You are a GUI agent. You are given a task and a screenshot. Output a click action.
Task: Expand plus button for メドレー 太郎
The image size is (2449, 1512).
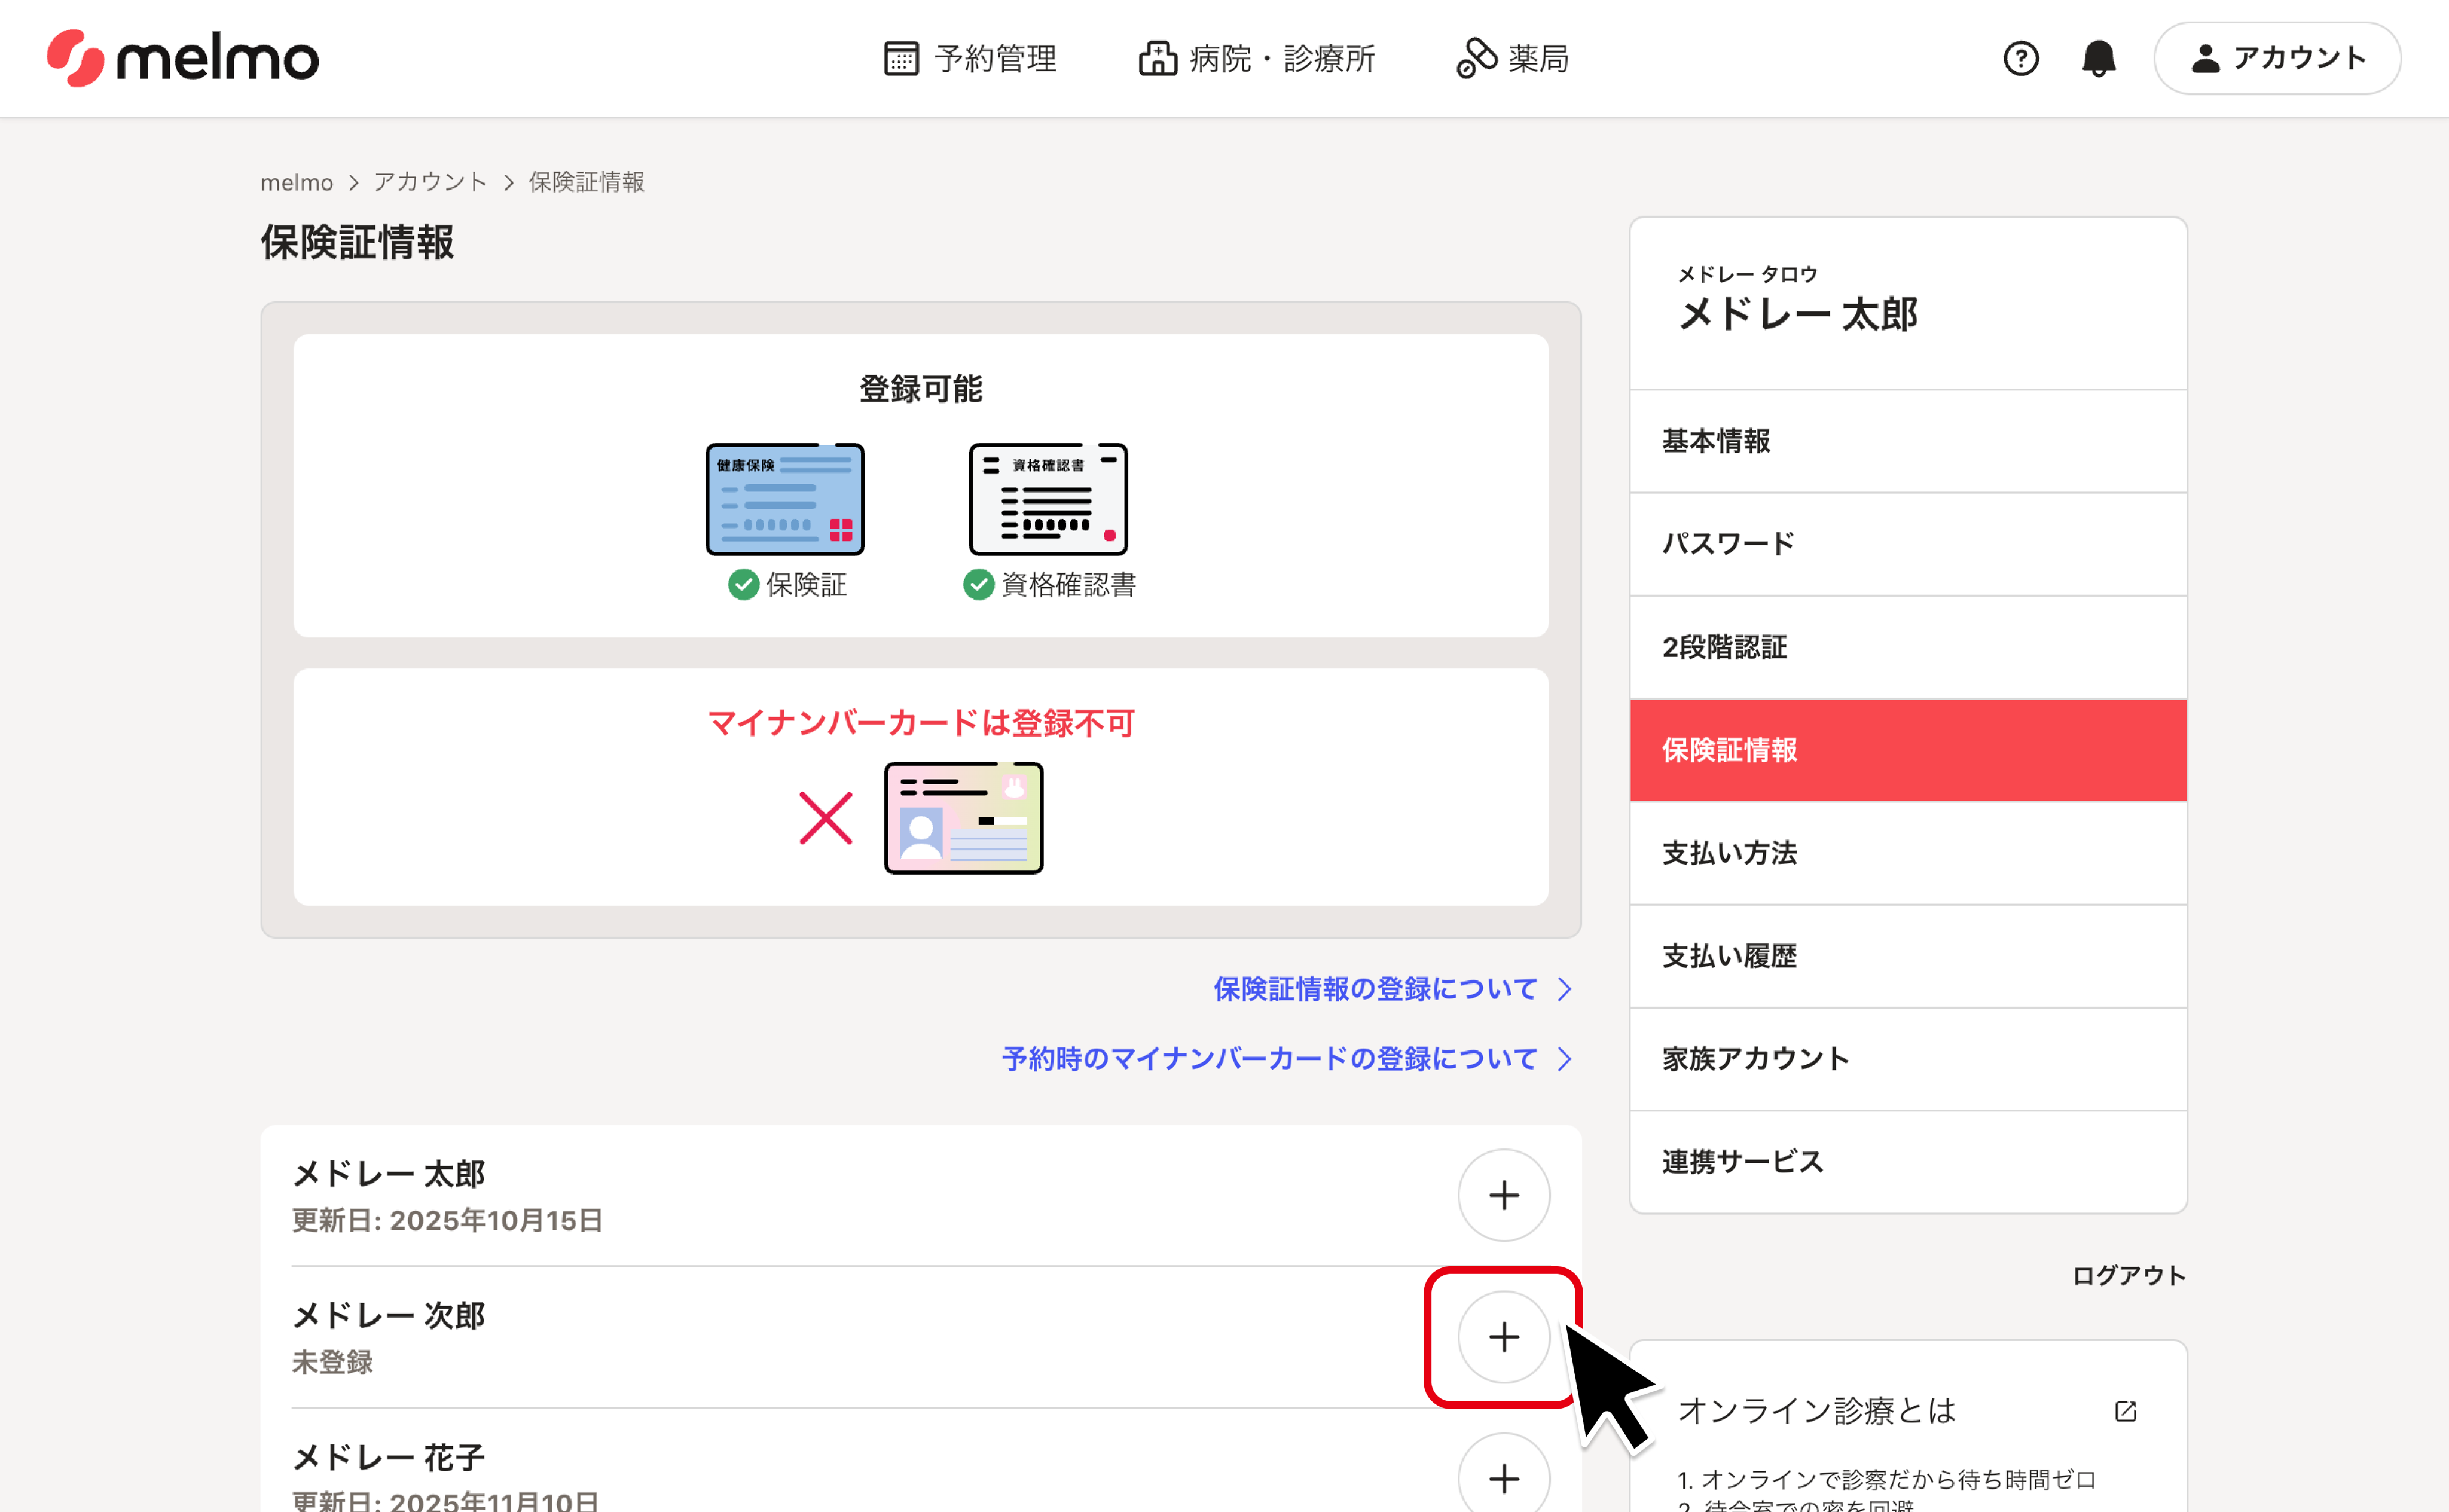point(1503,1195)
